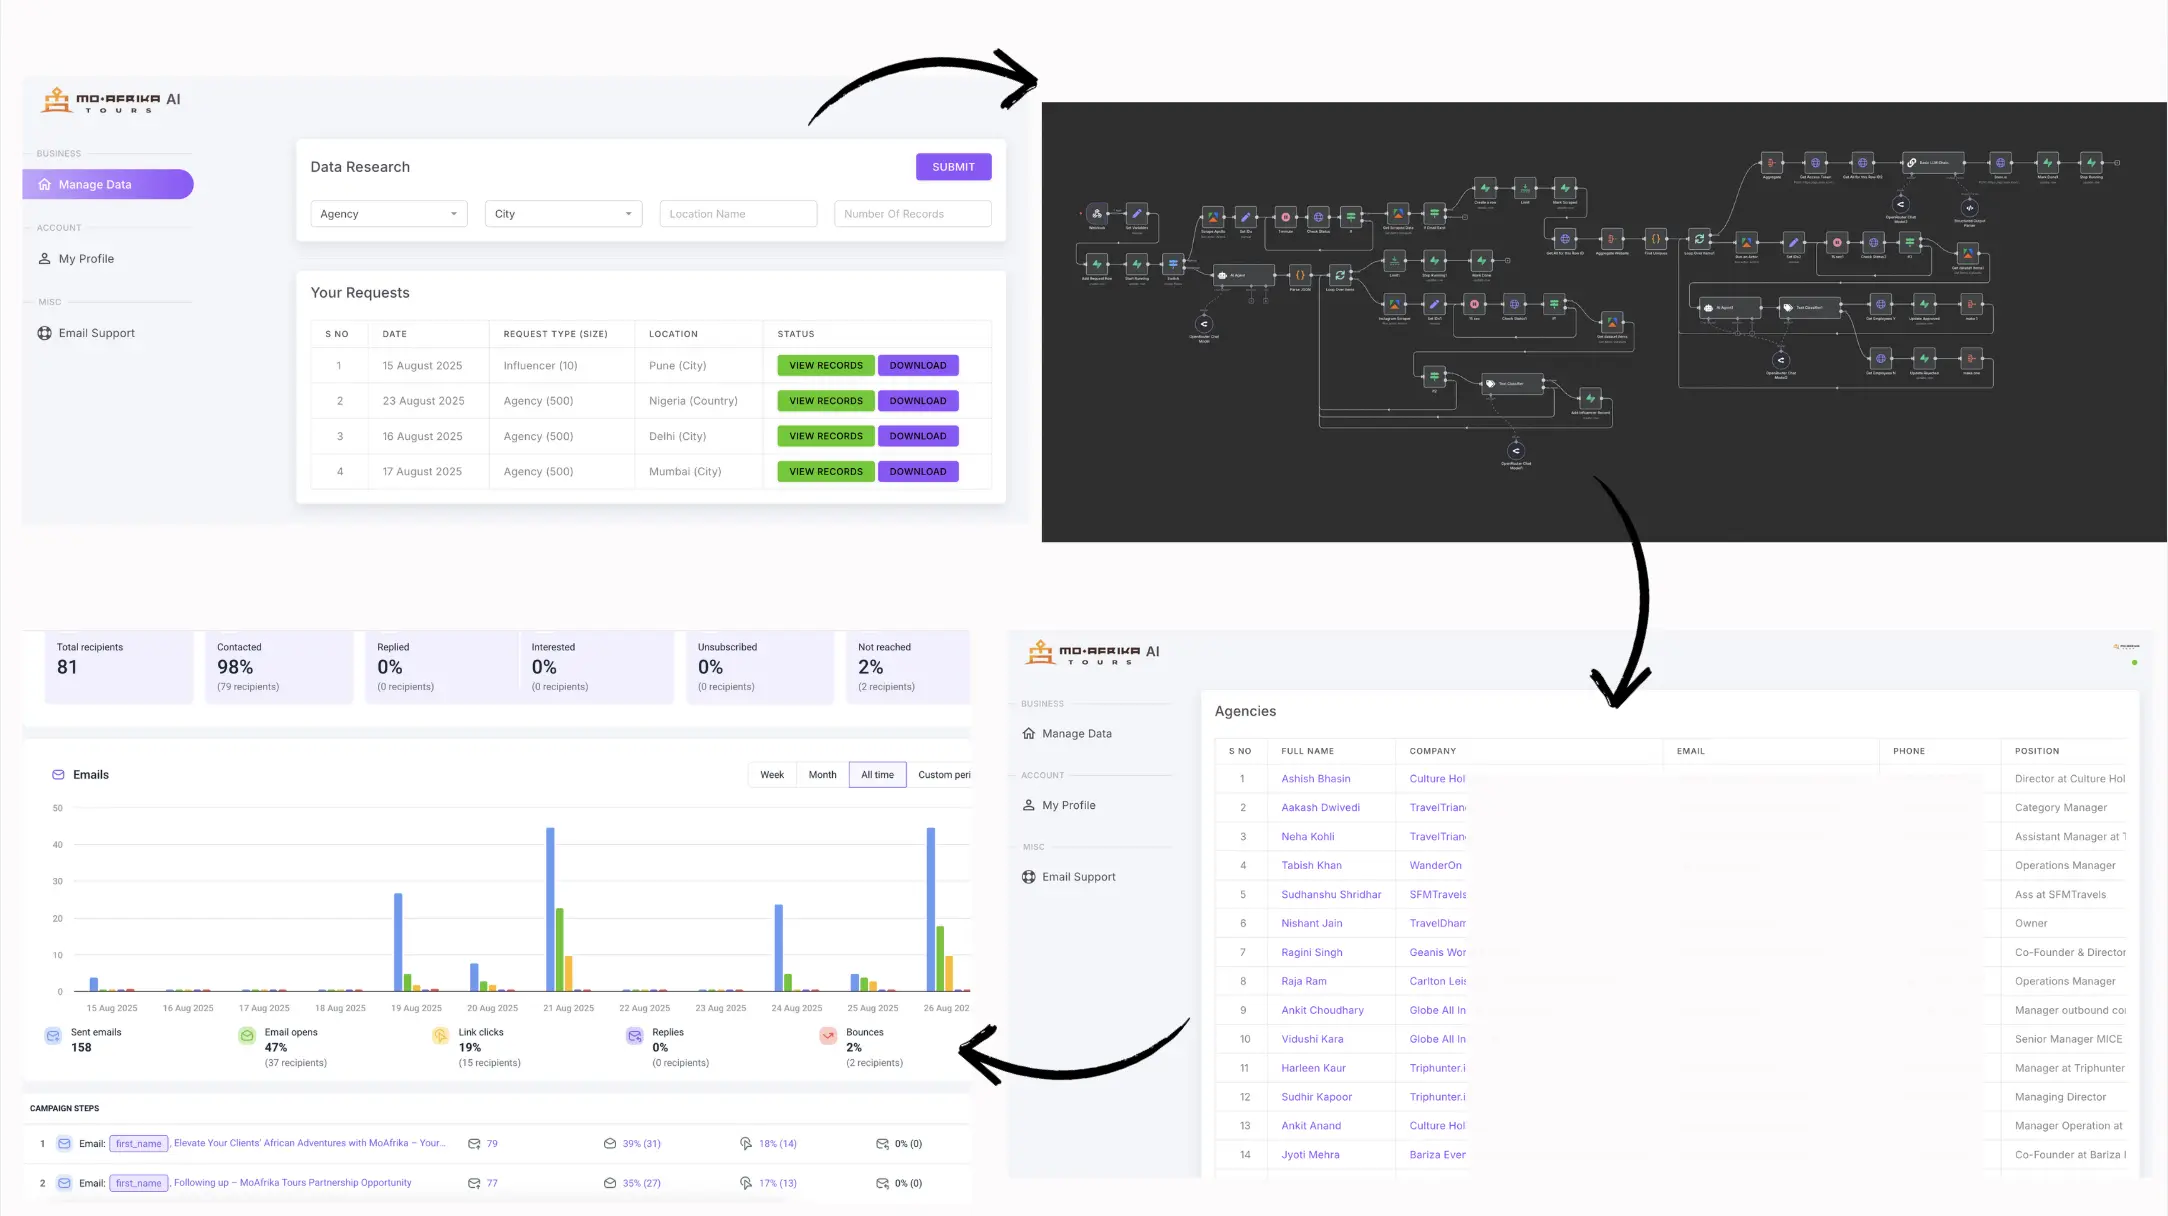This screenshot has width=2168, height=1216.
Task: Select the Set Variables node
Action: click(x=1137, y=213)
